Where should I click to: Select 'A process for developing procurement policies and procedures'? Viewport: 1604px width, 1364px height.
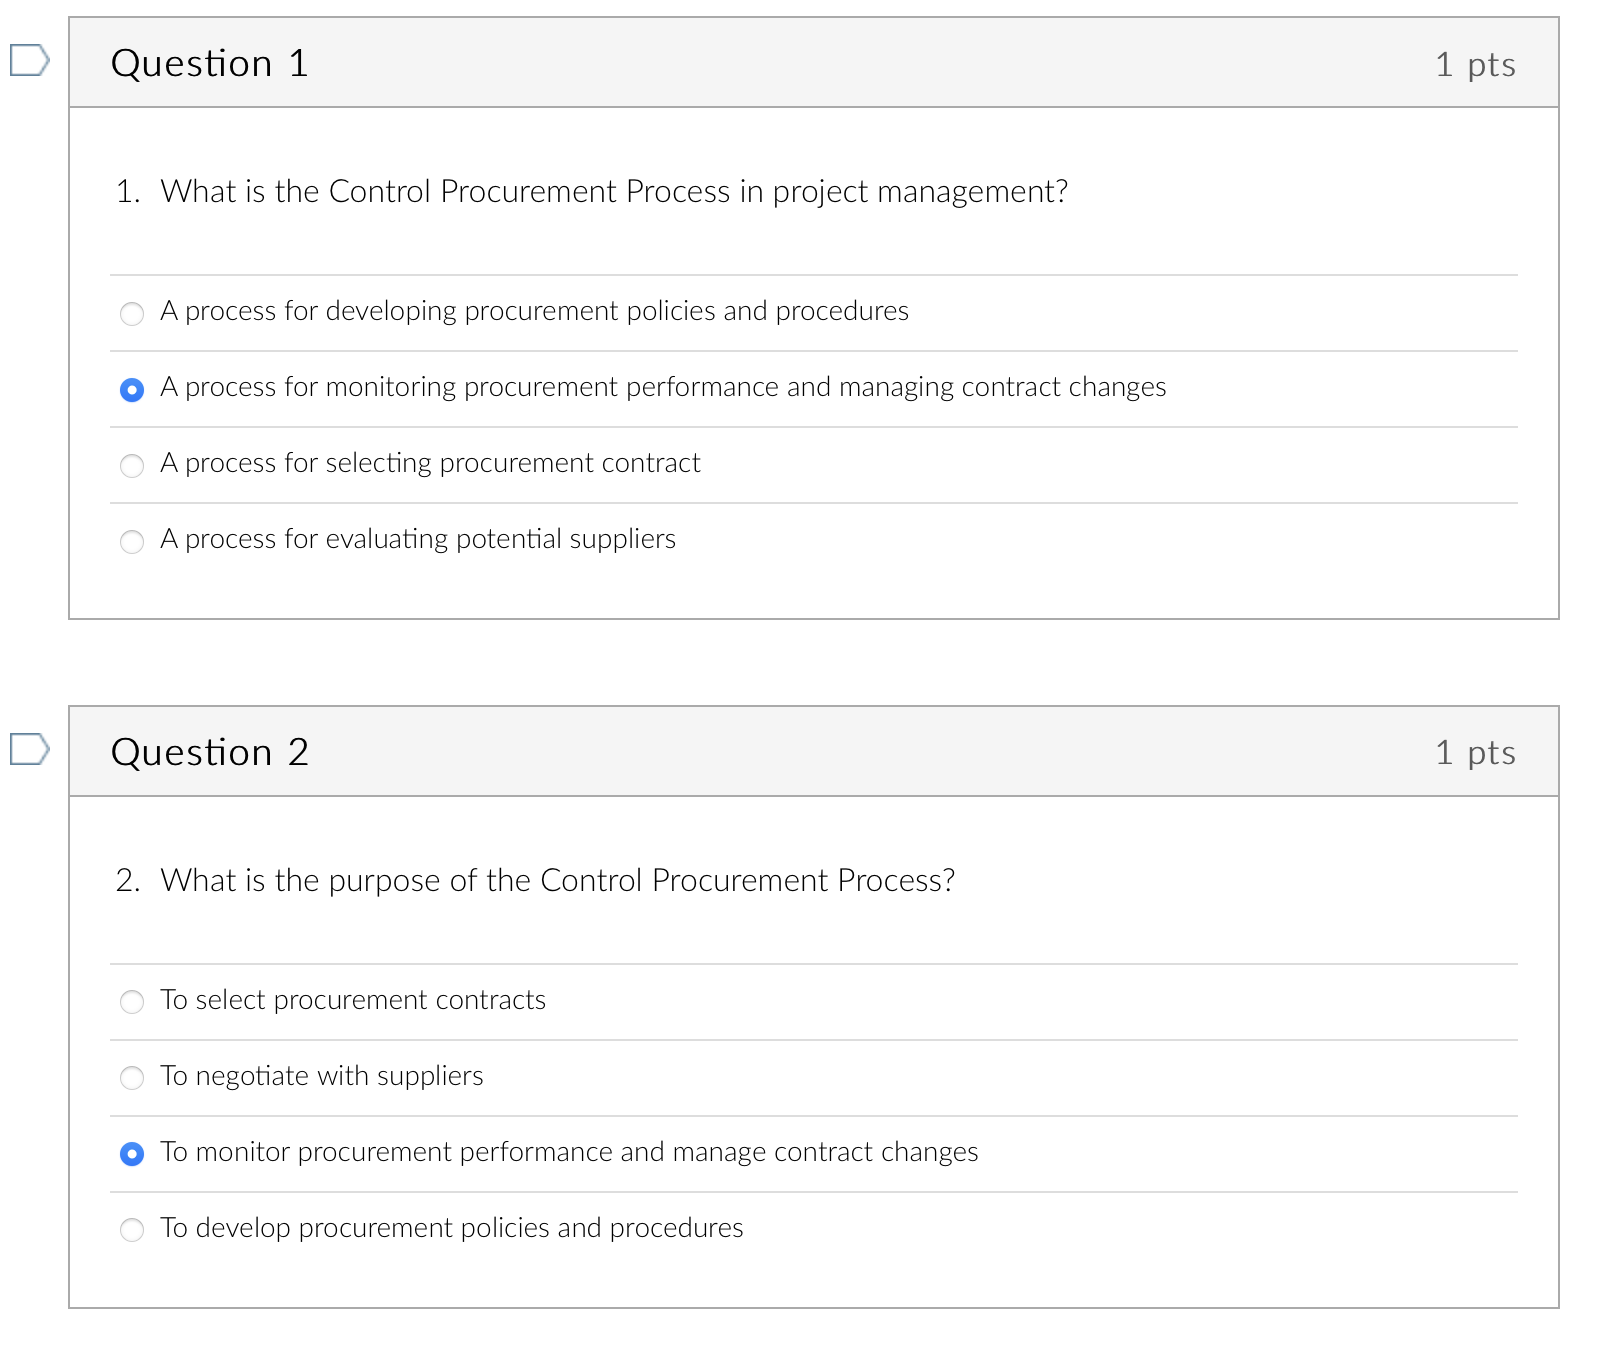[131, 313]
